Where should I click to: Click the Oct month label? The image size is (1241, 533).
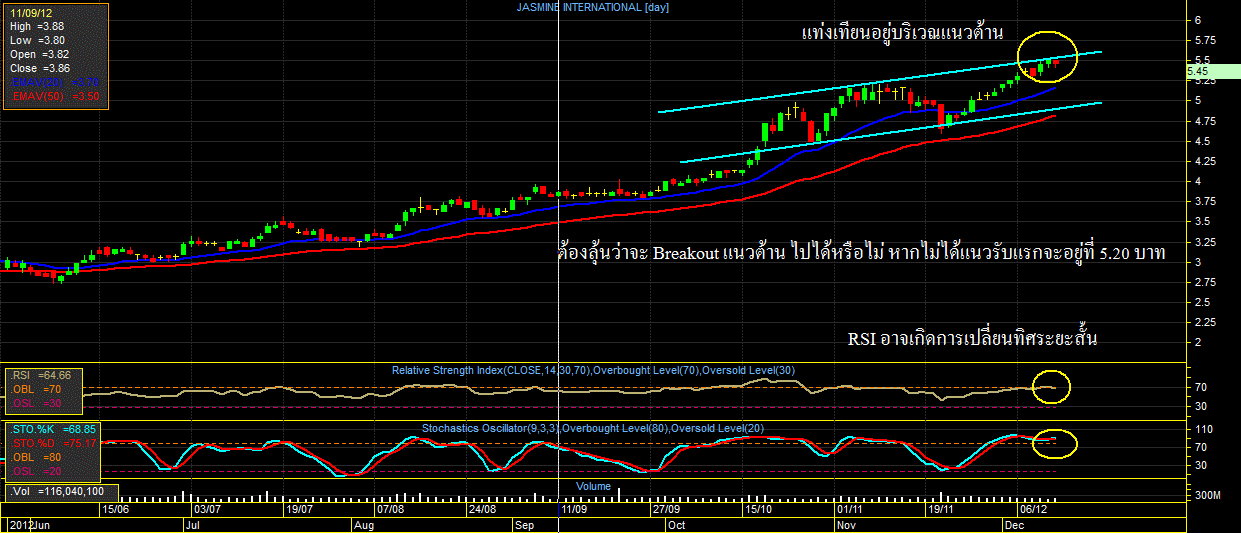[x=677, y=524]
